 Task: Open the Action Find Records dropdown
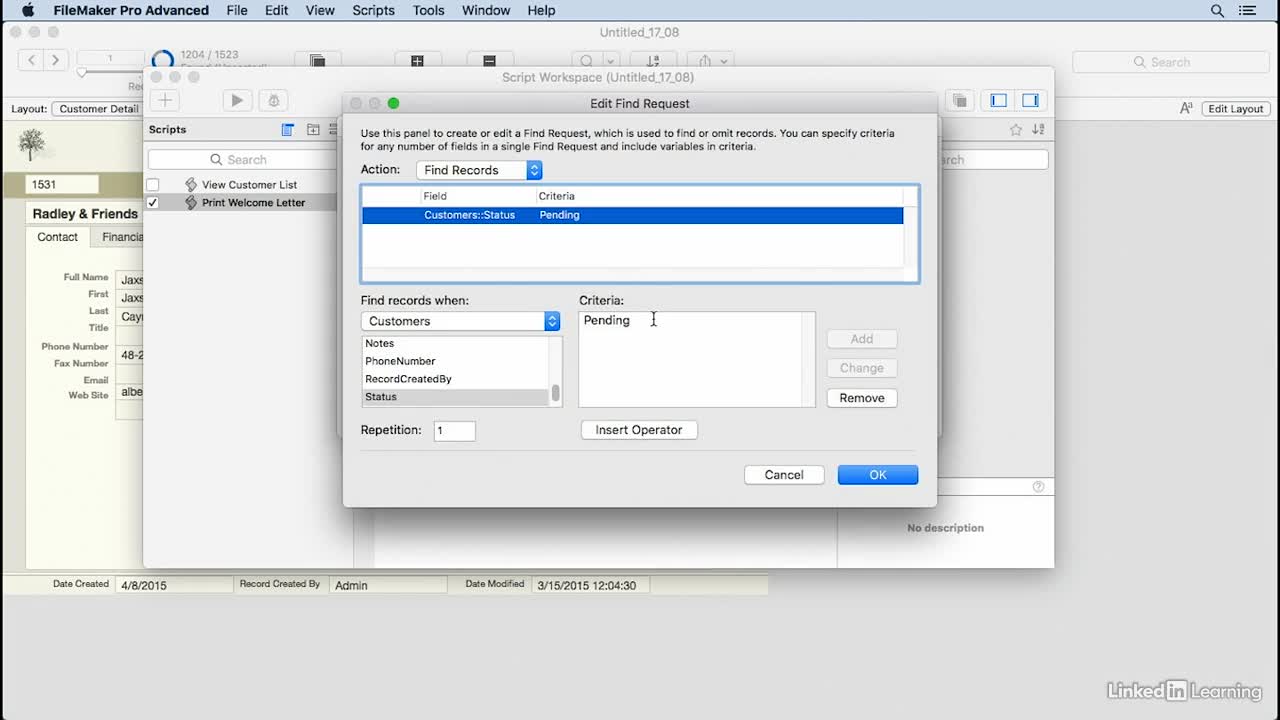[479, 170]
